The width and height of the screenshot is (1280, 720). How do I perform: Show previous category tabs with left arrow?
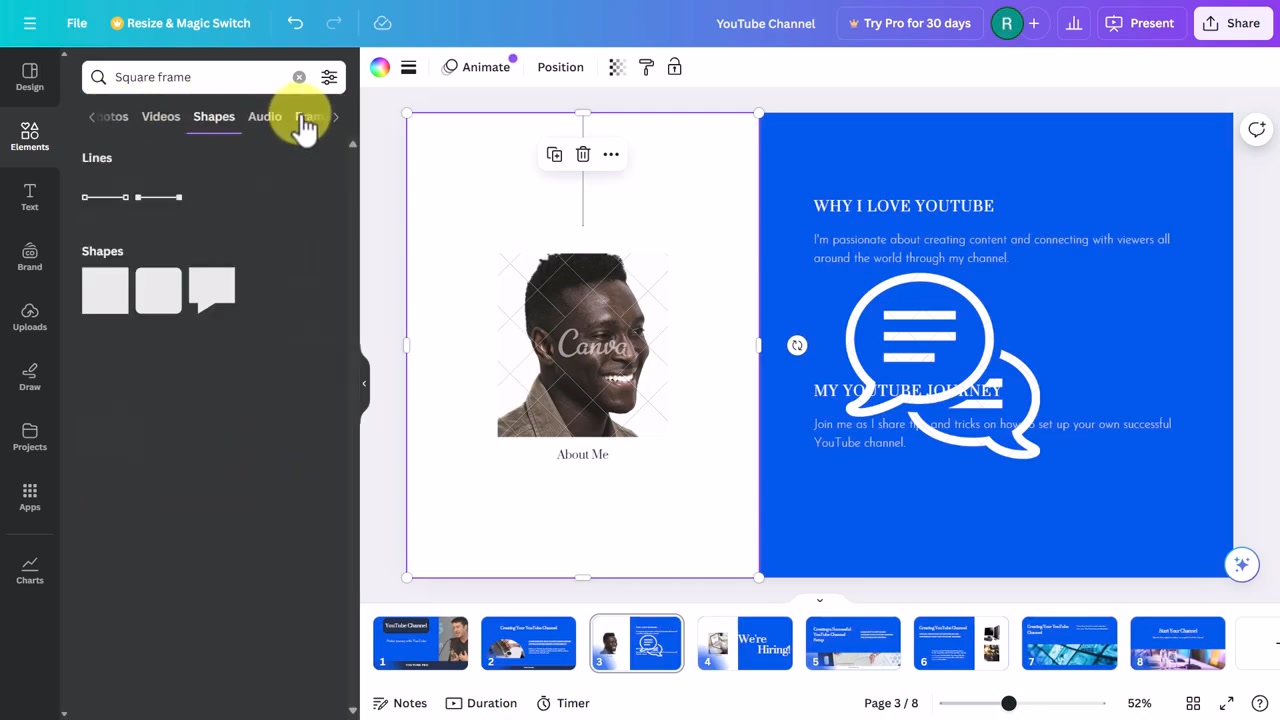(92, 117)
